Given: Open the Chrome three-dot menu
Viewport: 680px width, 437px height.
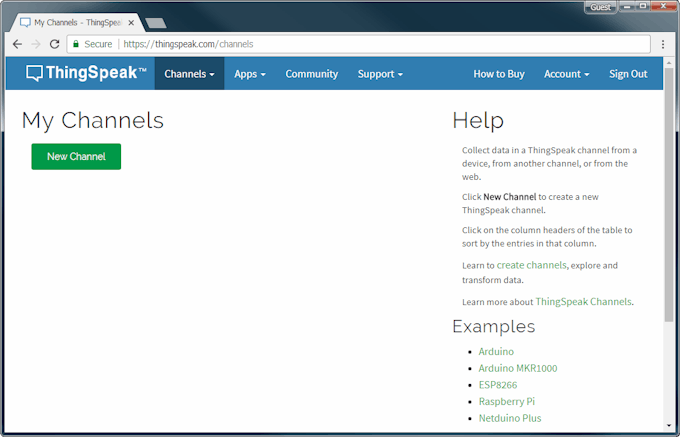Looking at the screenshot, I should point(663,44).
